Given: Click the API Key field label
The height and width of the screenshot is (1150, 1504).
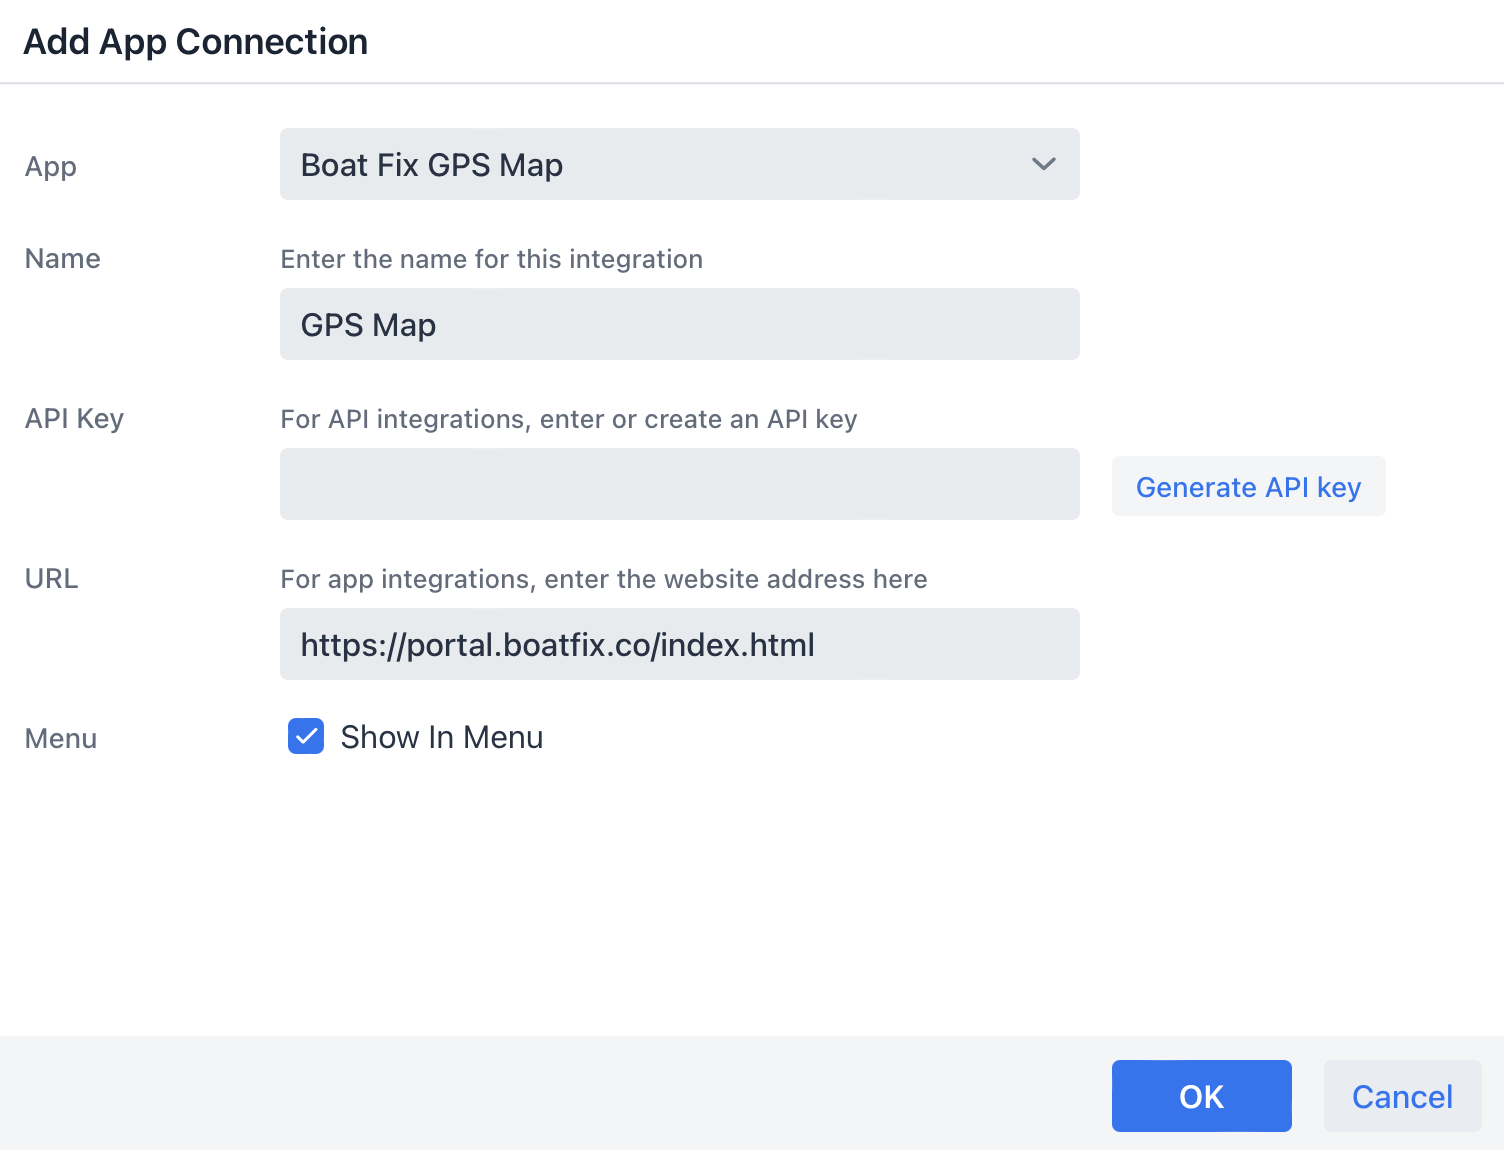Looking at the screenshot, I should point(74,418).
